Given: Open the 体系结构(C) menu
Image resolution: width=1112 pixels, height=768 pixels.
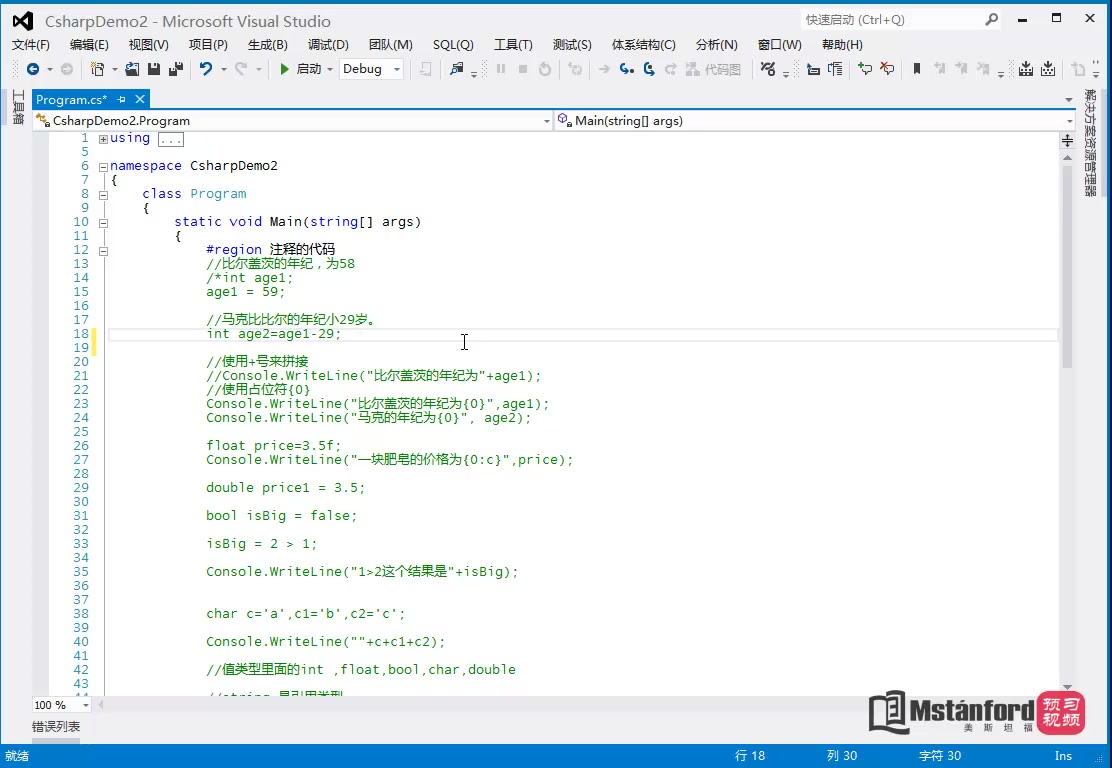Looking at the screenshot, I should [x=644, y=45].
